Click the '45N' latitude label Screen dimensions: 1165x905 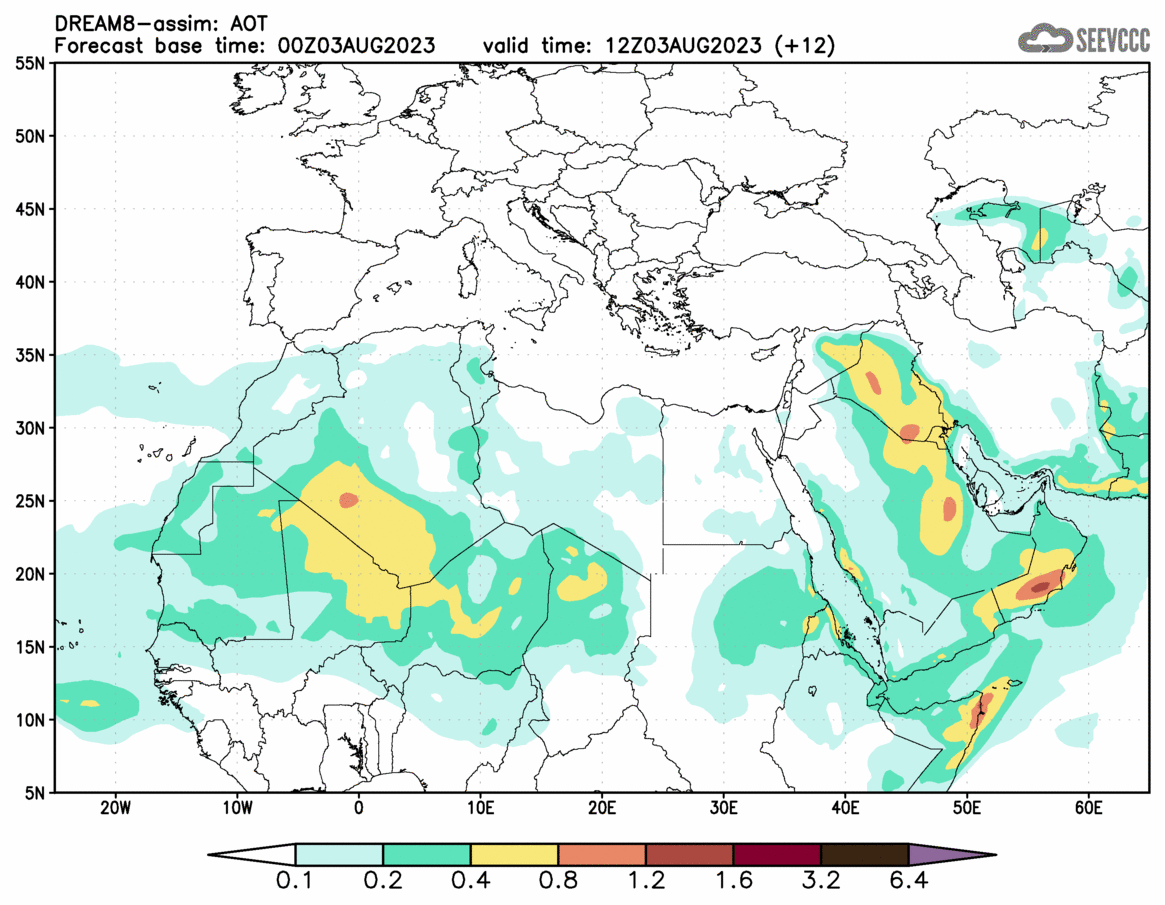pos(30,210)
